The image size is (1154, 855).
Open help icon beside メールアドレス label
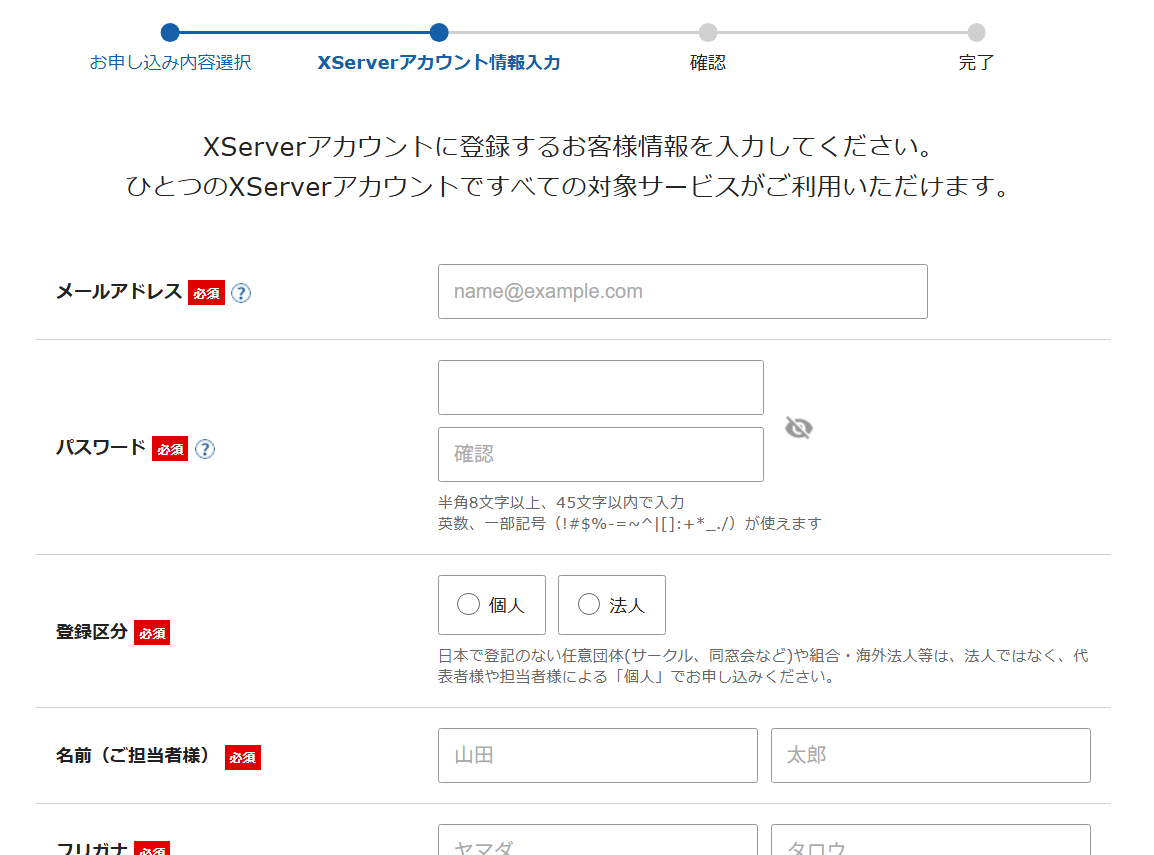[x=241, y=293]
